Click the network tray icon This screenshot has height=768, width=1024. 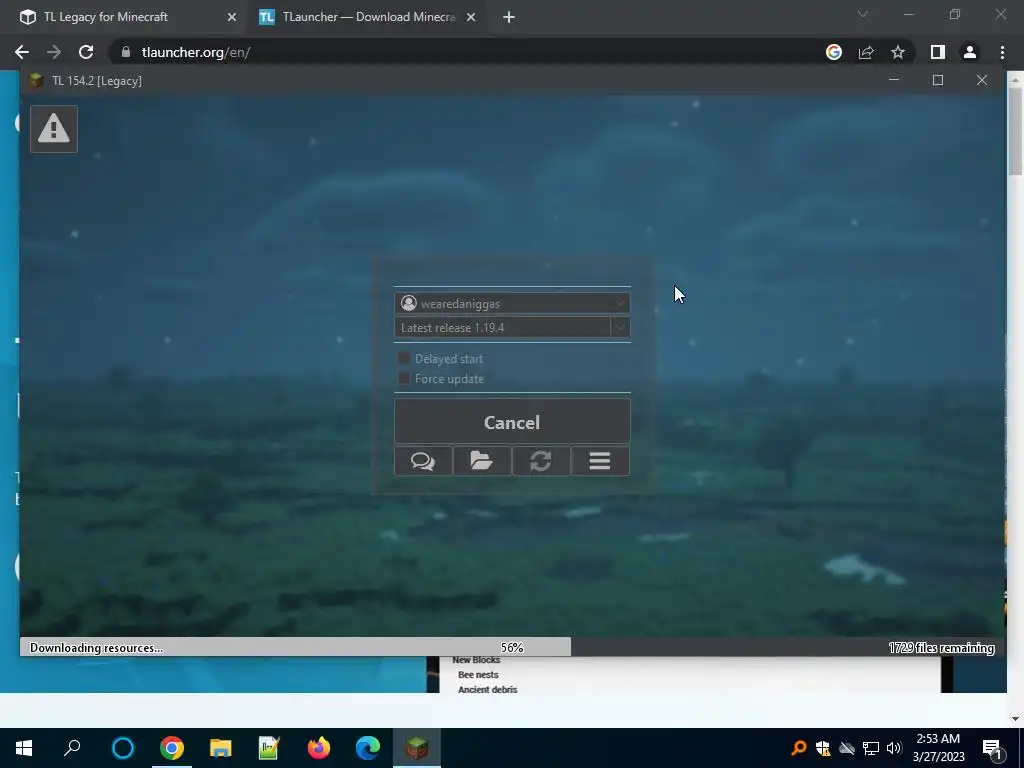pyautogui.click(x=871, y=748)
